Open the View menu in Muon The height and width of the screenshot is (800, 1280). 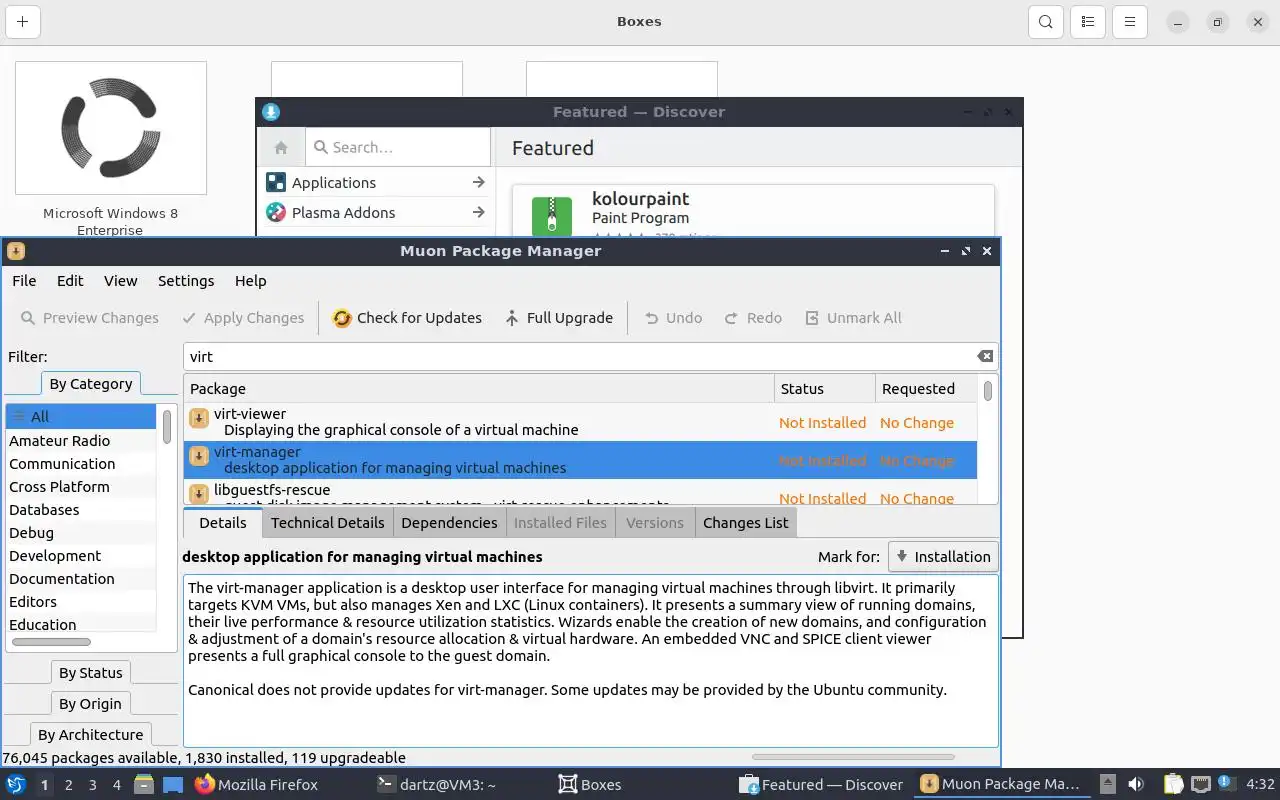click(x=121, y=281)
